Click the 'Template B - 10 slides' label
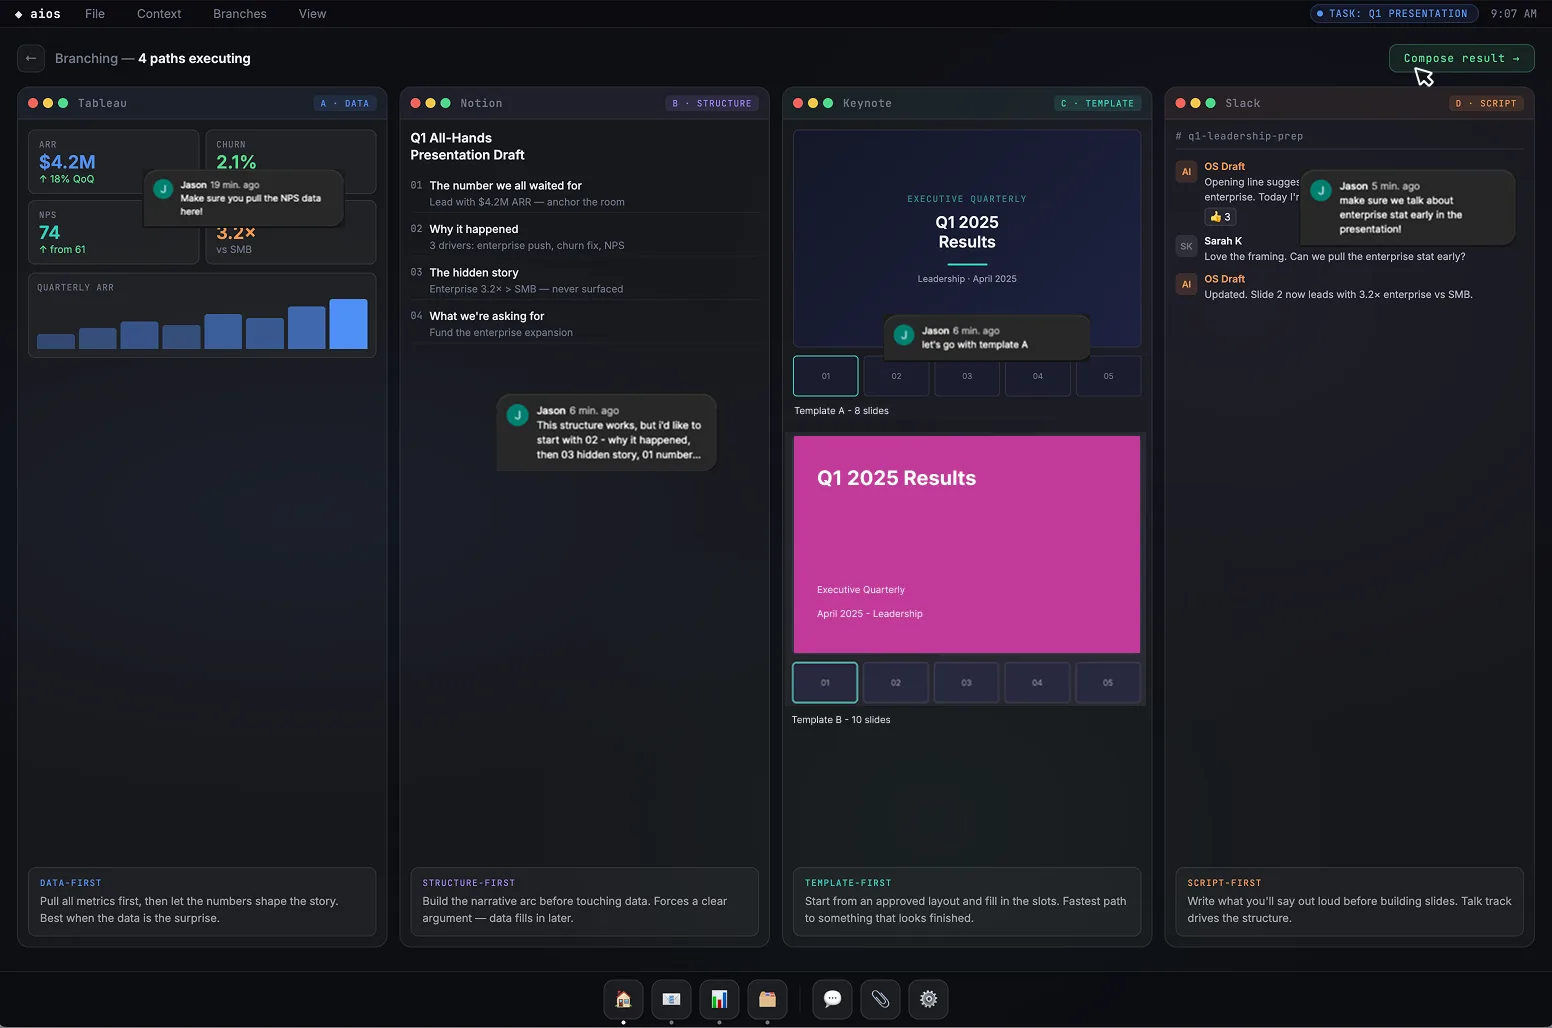 tap(841, 720)
